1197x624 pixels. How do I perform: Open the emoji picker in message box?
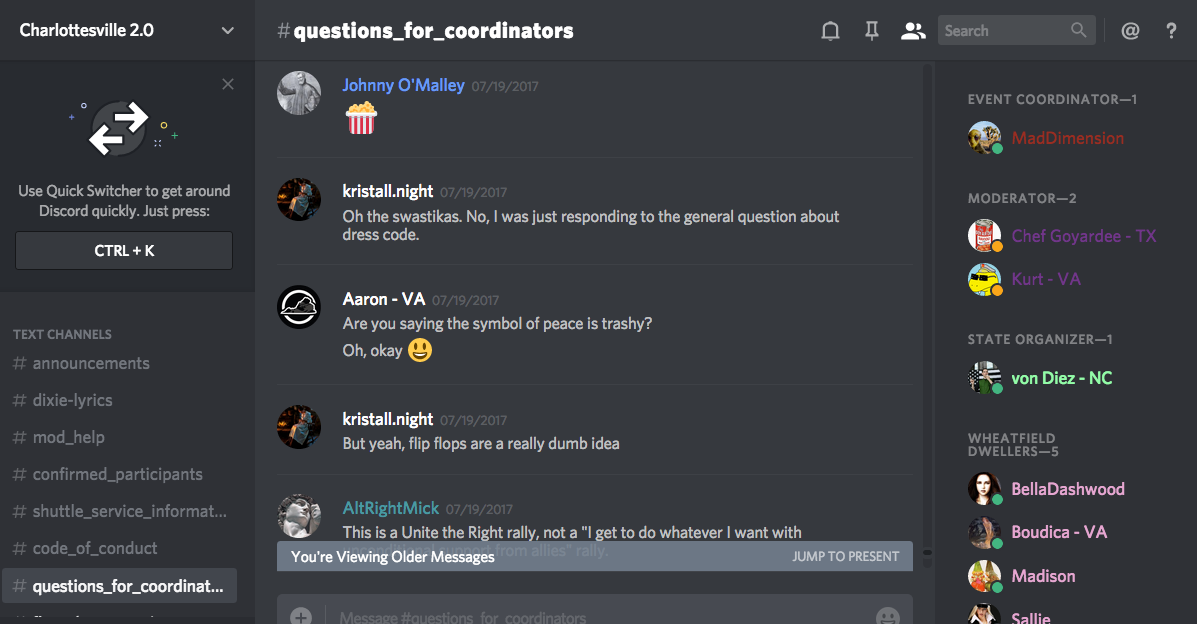886,616
